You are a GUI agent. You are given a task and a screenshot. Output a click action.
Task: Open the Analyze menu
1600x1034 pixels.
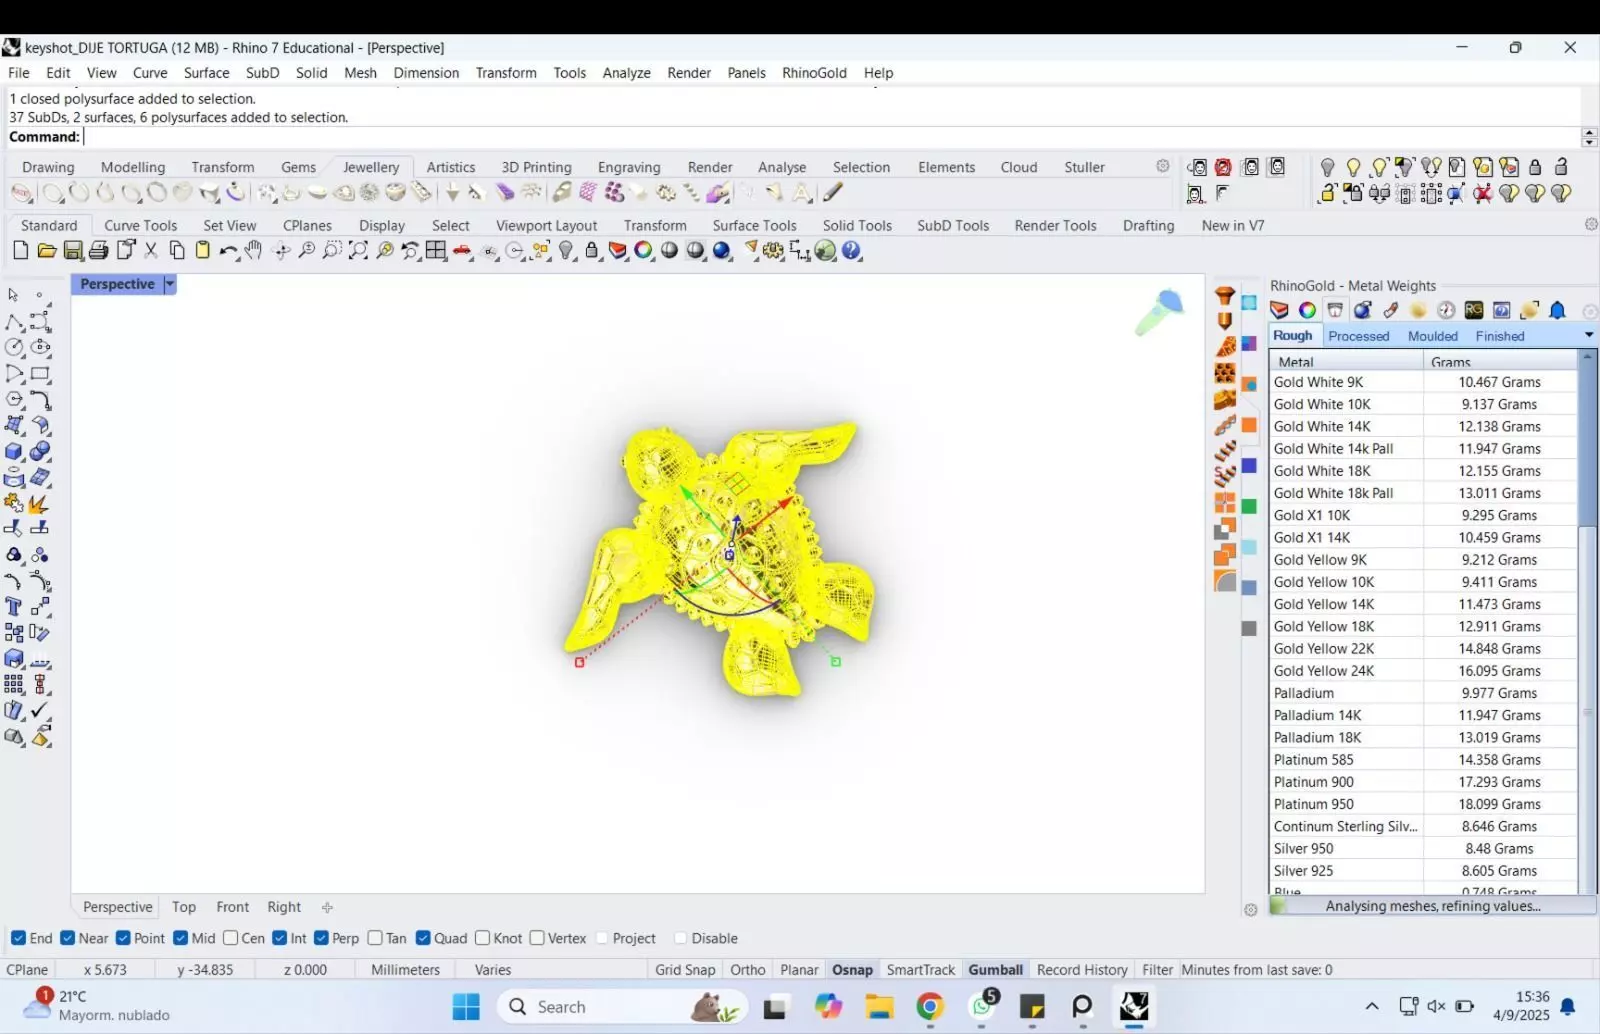tap(626, 73)
